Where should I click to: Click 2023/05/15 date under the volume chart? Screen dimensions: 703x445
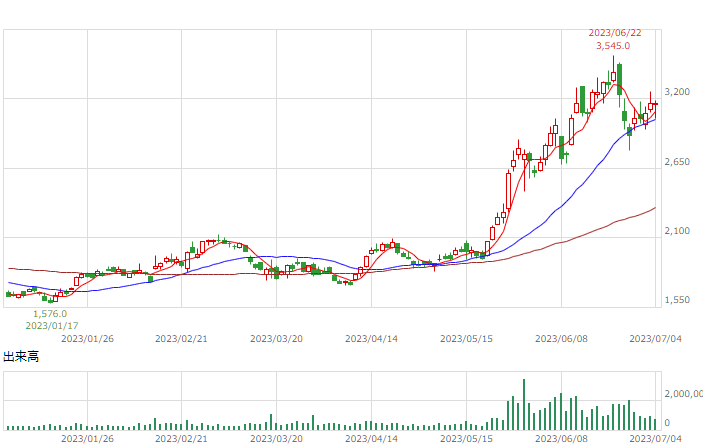click(x=466, y=439)
